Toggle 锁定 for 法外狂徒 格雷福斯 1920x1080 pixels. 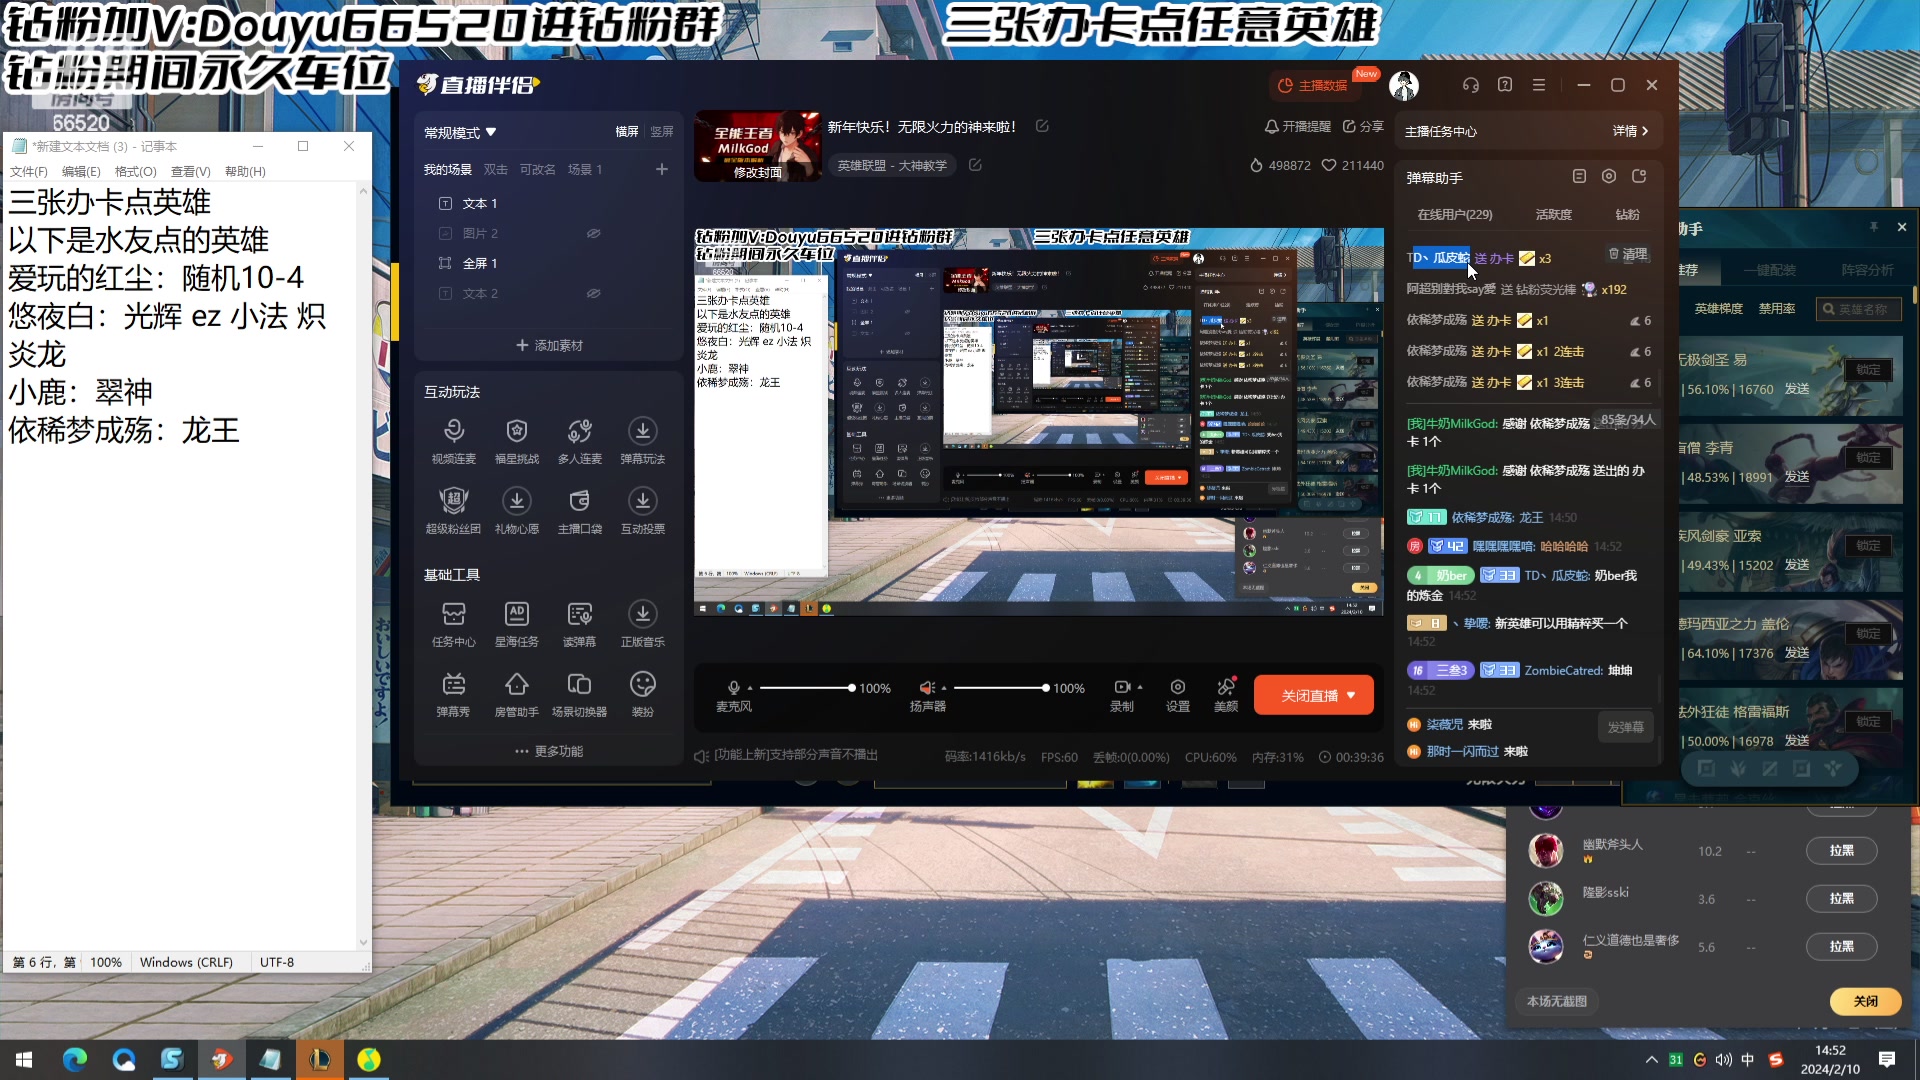1869,722
